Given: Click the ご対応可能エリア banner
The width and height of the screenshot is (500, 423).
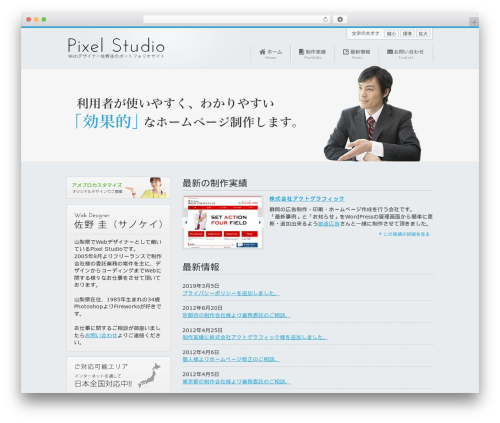Looking at the screenshot, I should [x=118, y=375].
